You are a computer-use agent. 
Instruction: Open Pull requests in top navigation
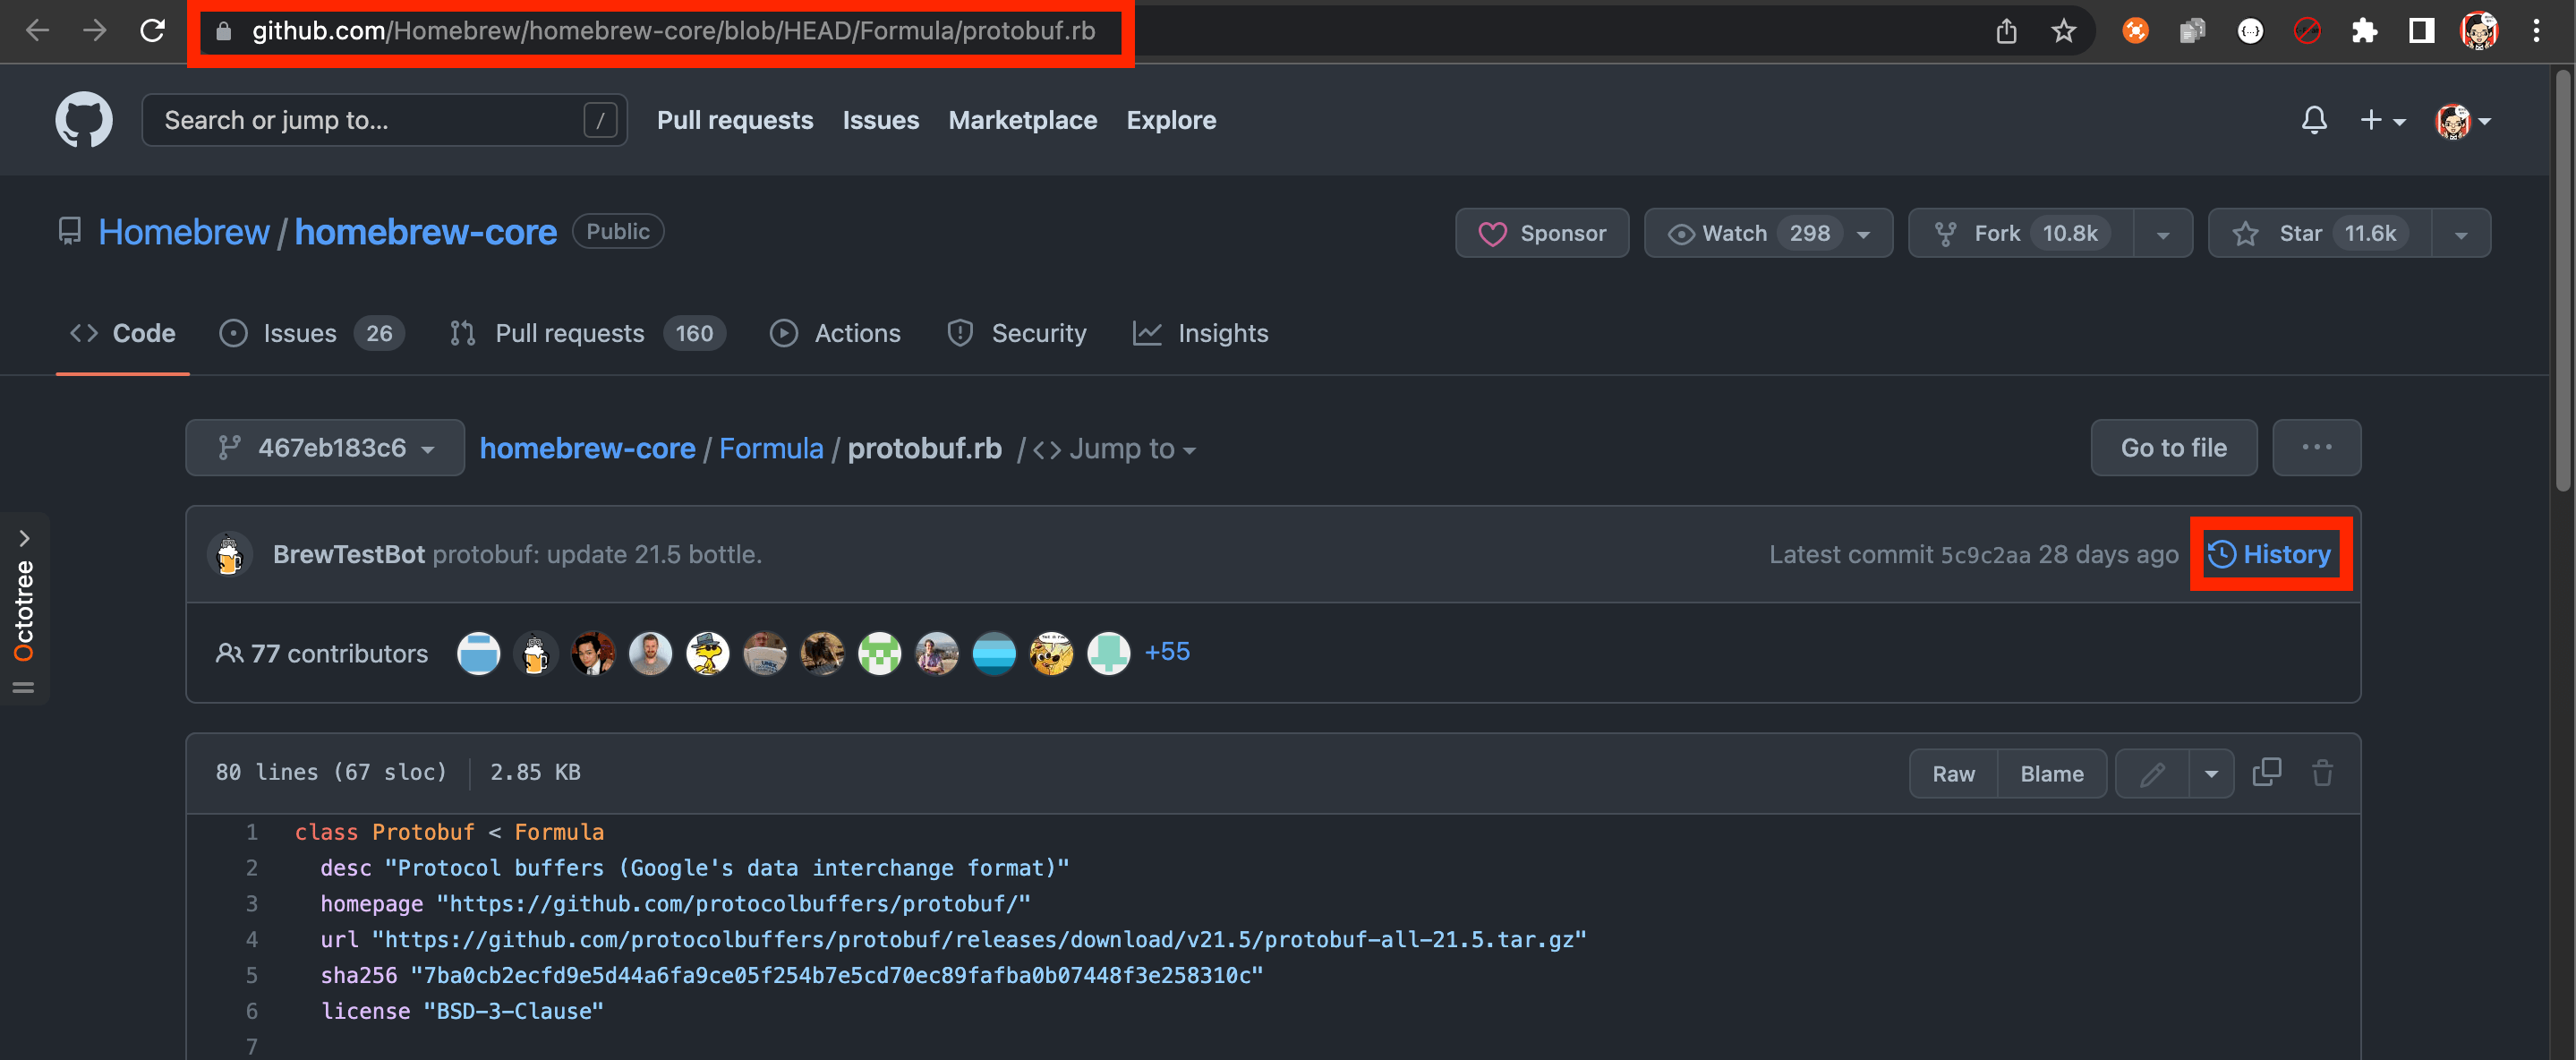point(735,120)
